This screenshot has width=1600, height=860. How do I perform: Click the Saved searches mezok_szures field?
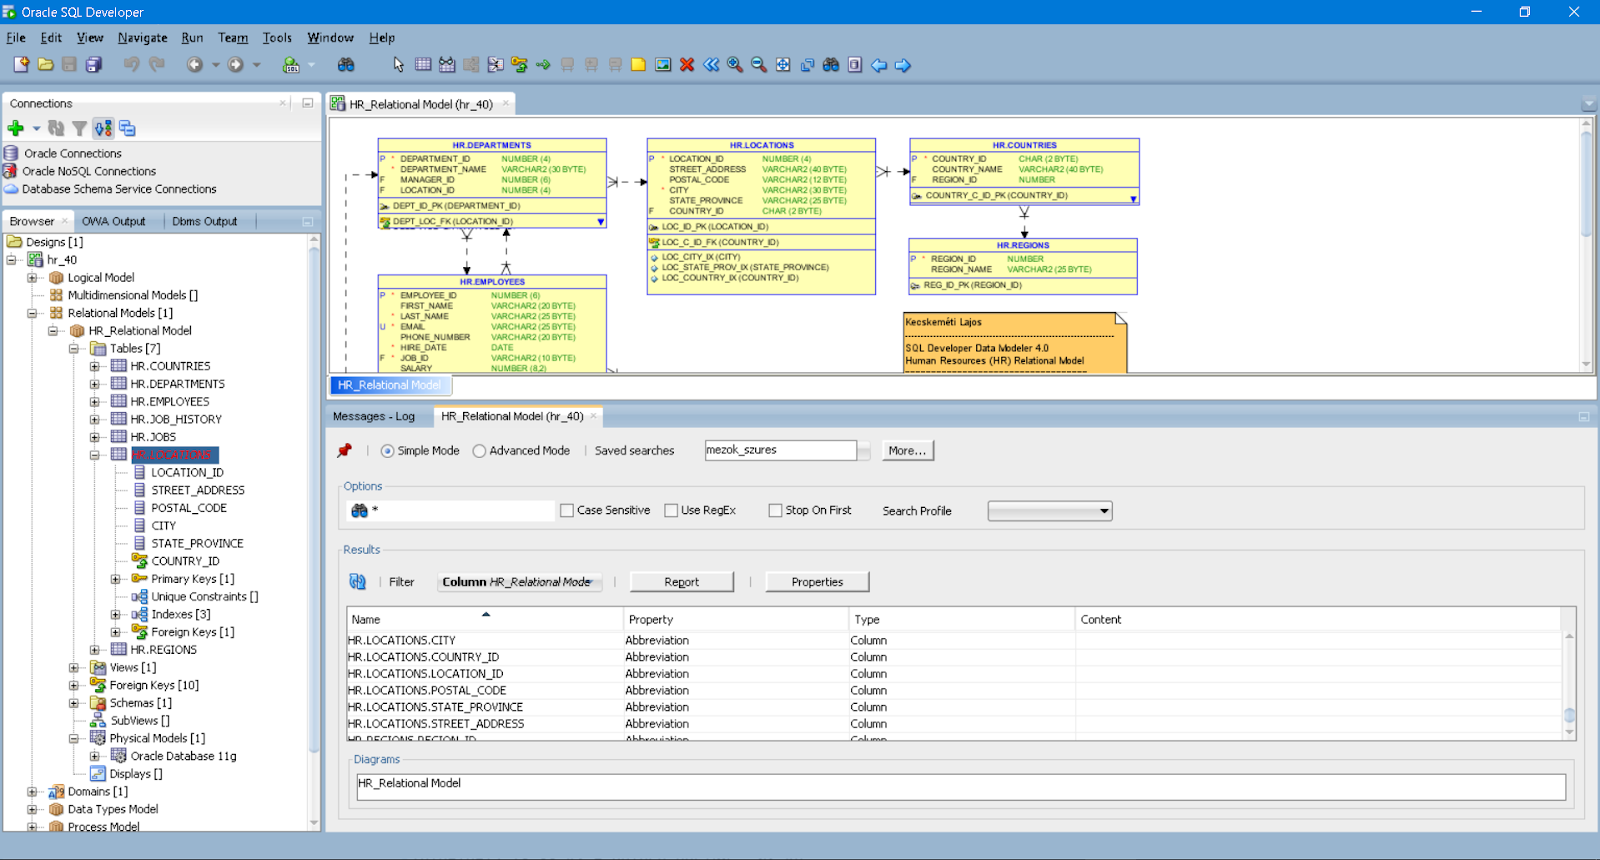tap(780, 451)
